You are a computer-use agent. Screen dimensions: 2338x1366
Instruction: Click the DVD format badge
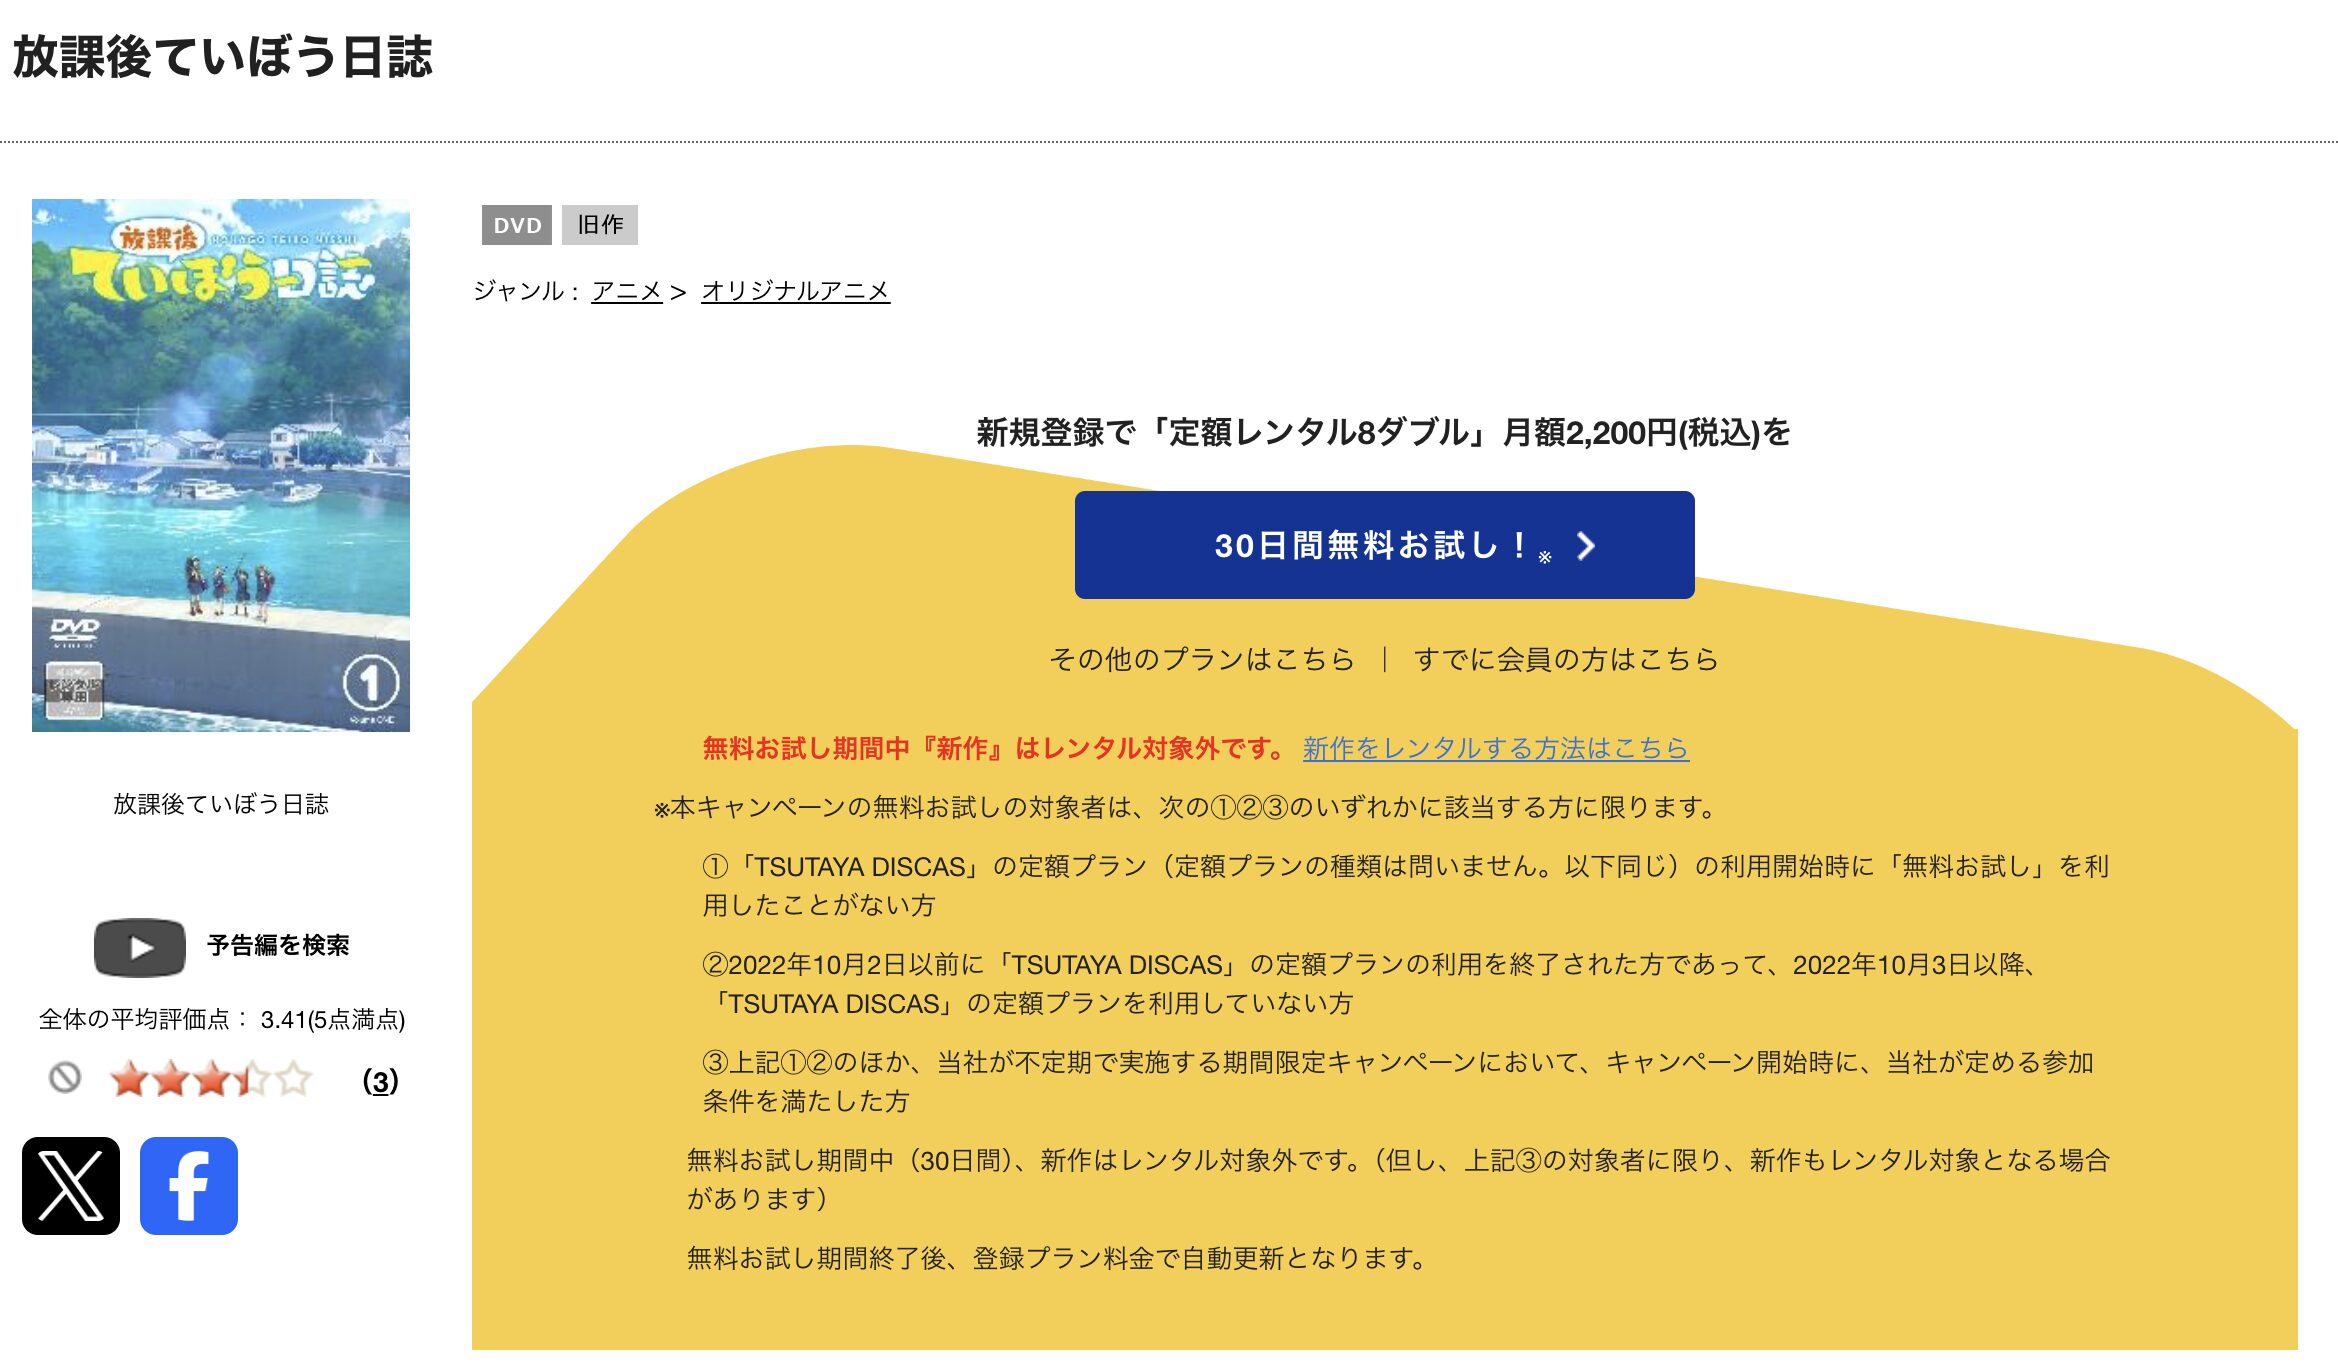point(517,225)
